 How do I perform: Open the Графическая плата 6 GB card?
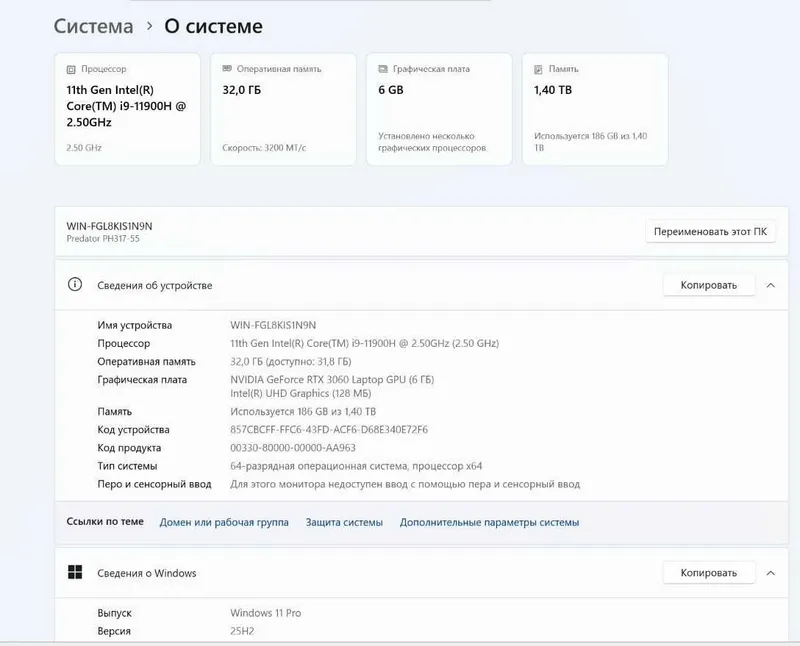click(x=439, y=109)
